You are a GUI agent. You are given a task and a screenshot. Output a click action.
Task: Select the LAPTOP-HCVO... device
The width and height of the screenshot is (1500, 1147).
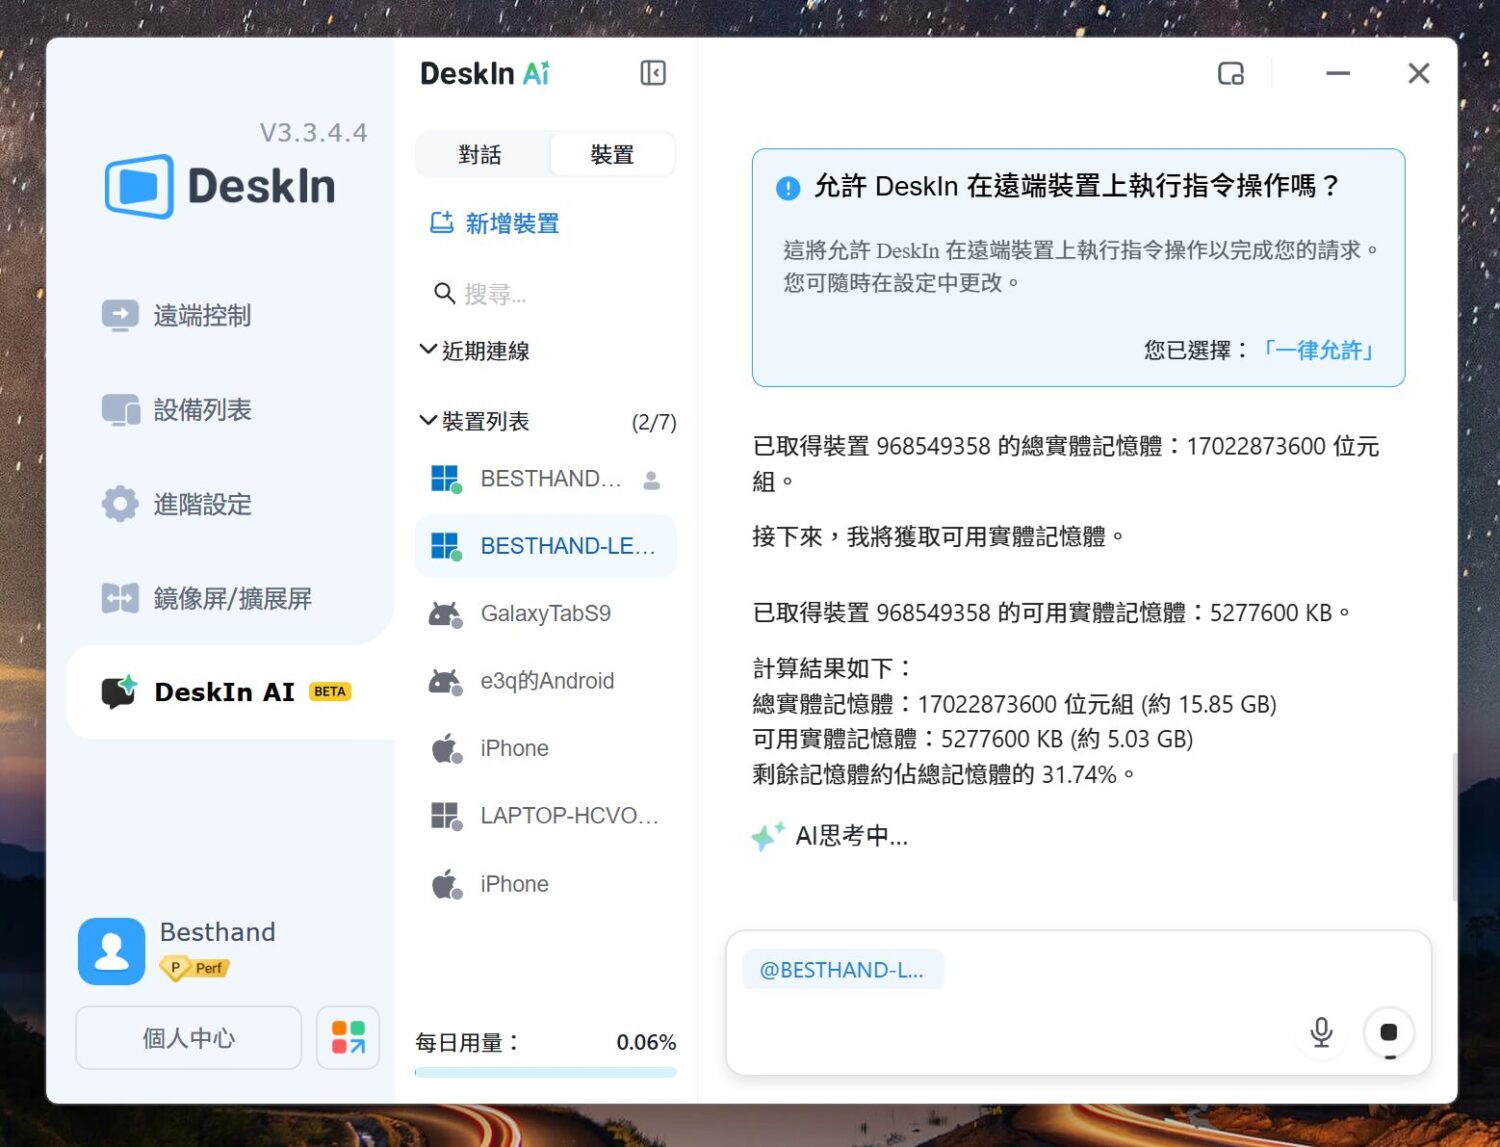click(x=546, y=816)
